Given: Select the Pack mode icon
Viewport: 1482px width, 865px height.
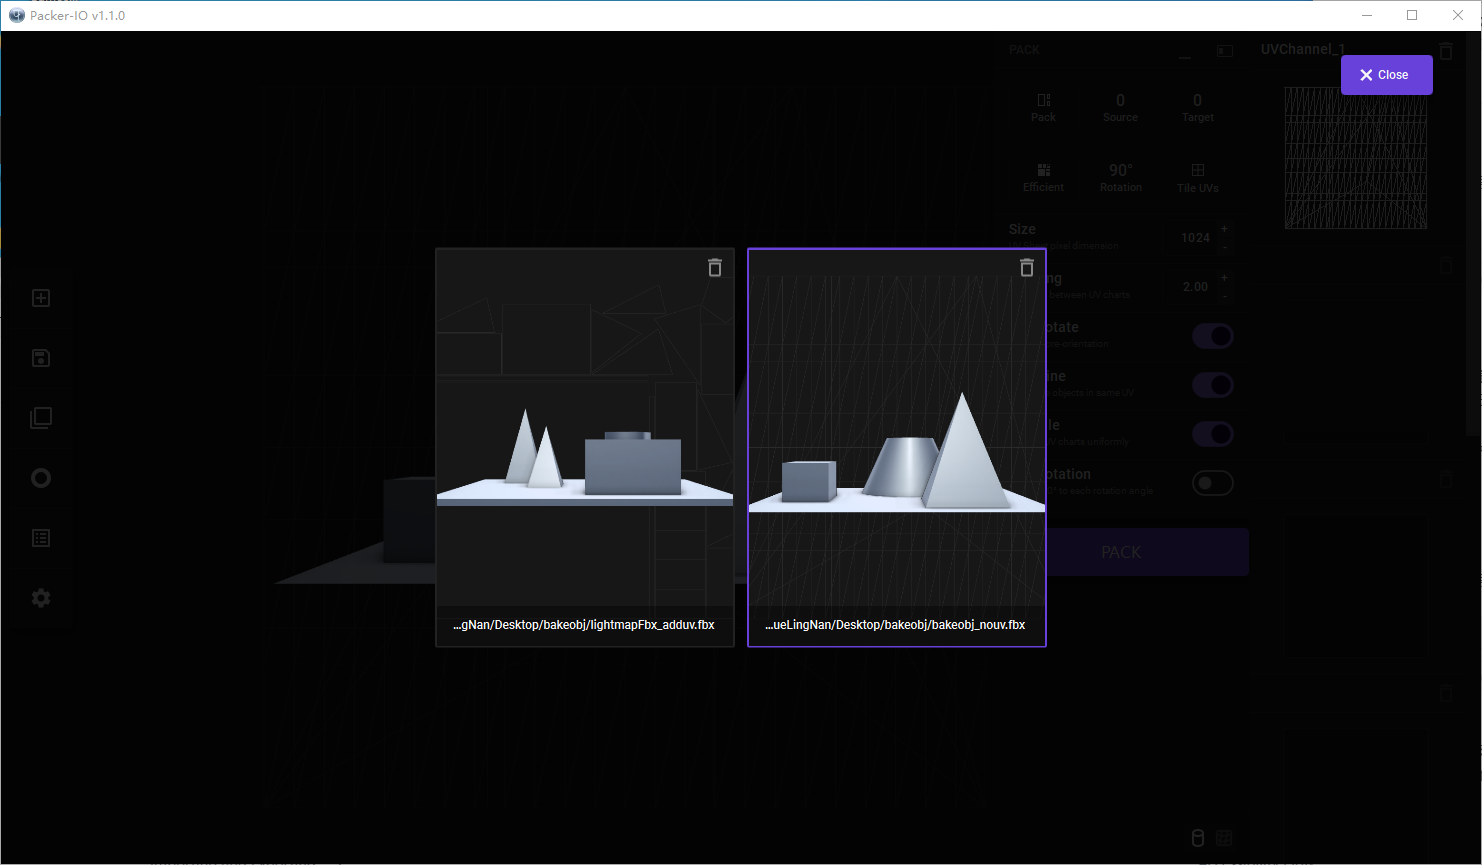Looking at the screenshot, I should [1044, 107].
